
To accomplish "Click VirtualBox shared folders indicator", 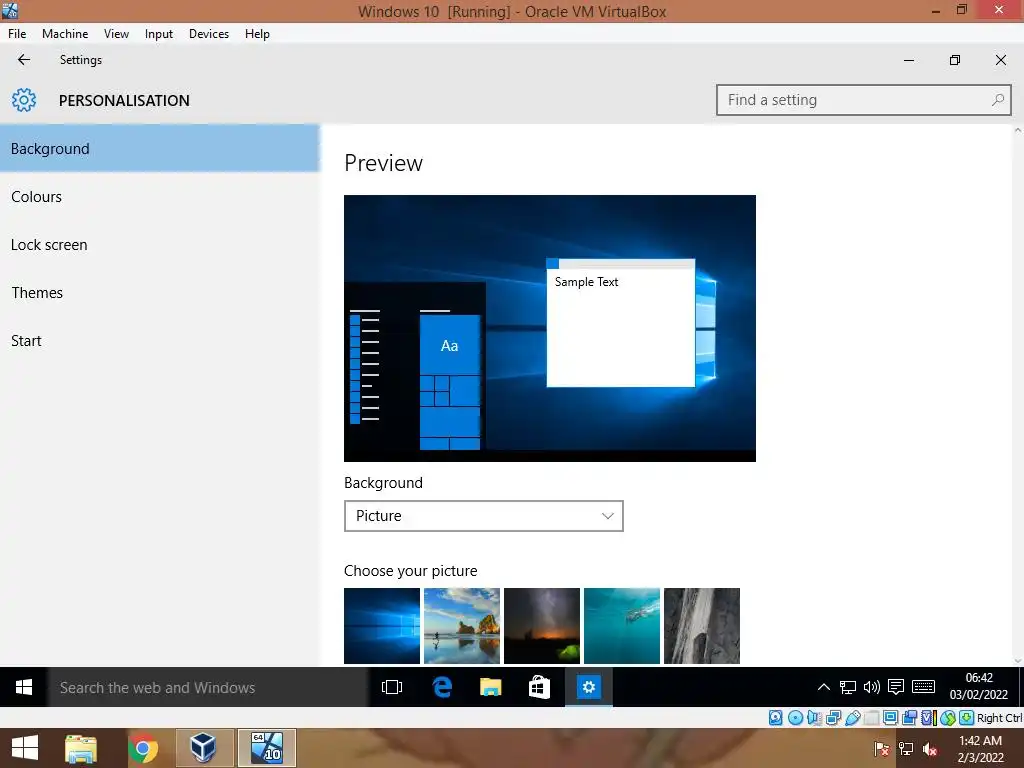I will click(871, 718).
